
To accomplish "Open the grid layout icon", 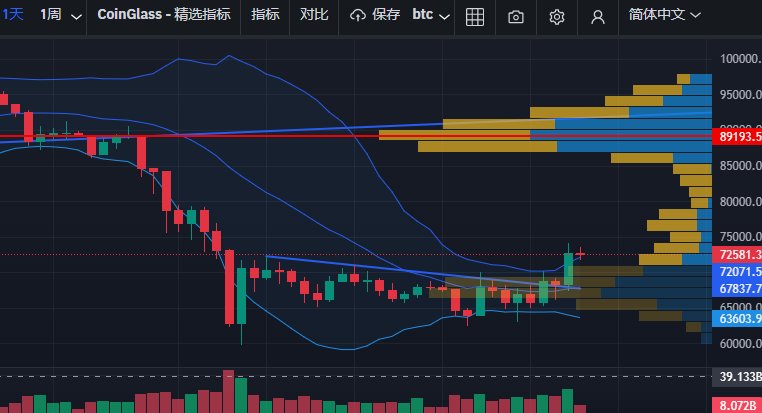I will (475, 17).
